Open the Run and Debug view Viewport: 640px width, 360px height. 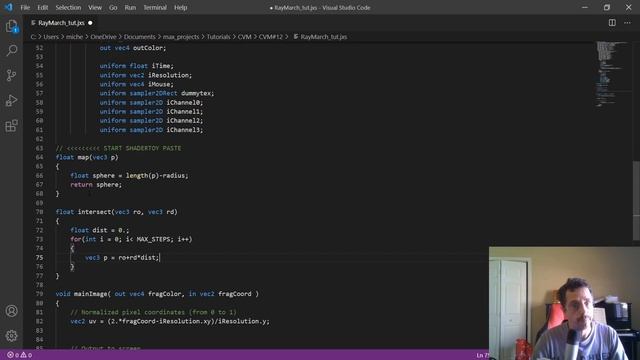[11, 100]
